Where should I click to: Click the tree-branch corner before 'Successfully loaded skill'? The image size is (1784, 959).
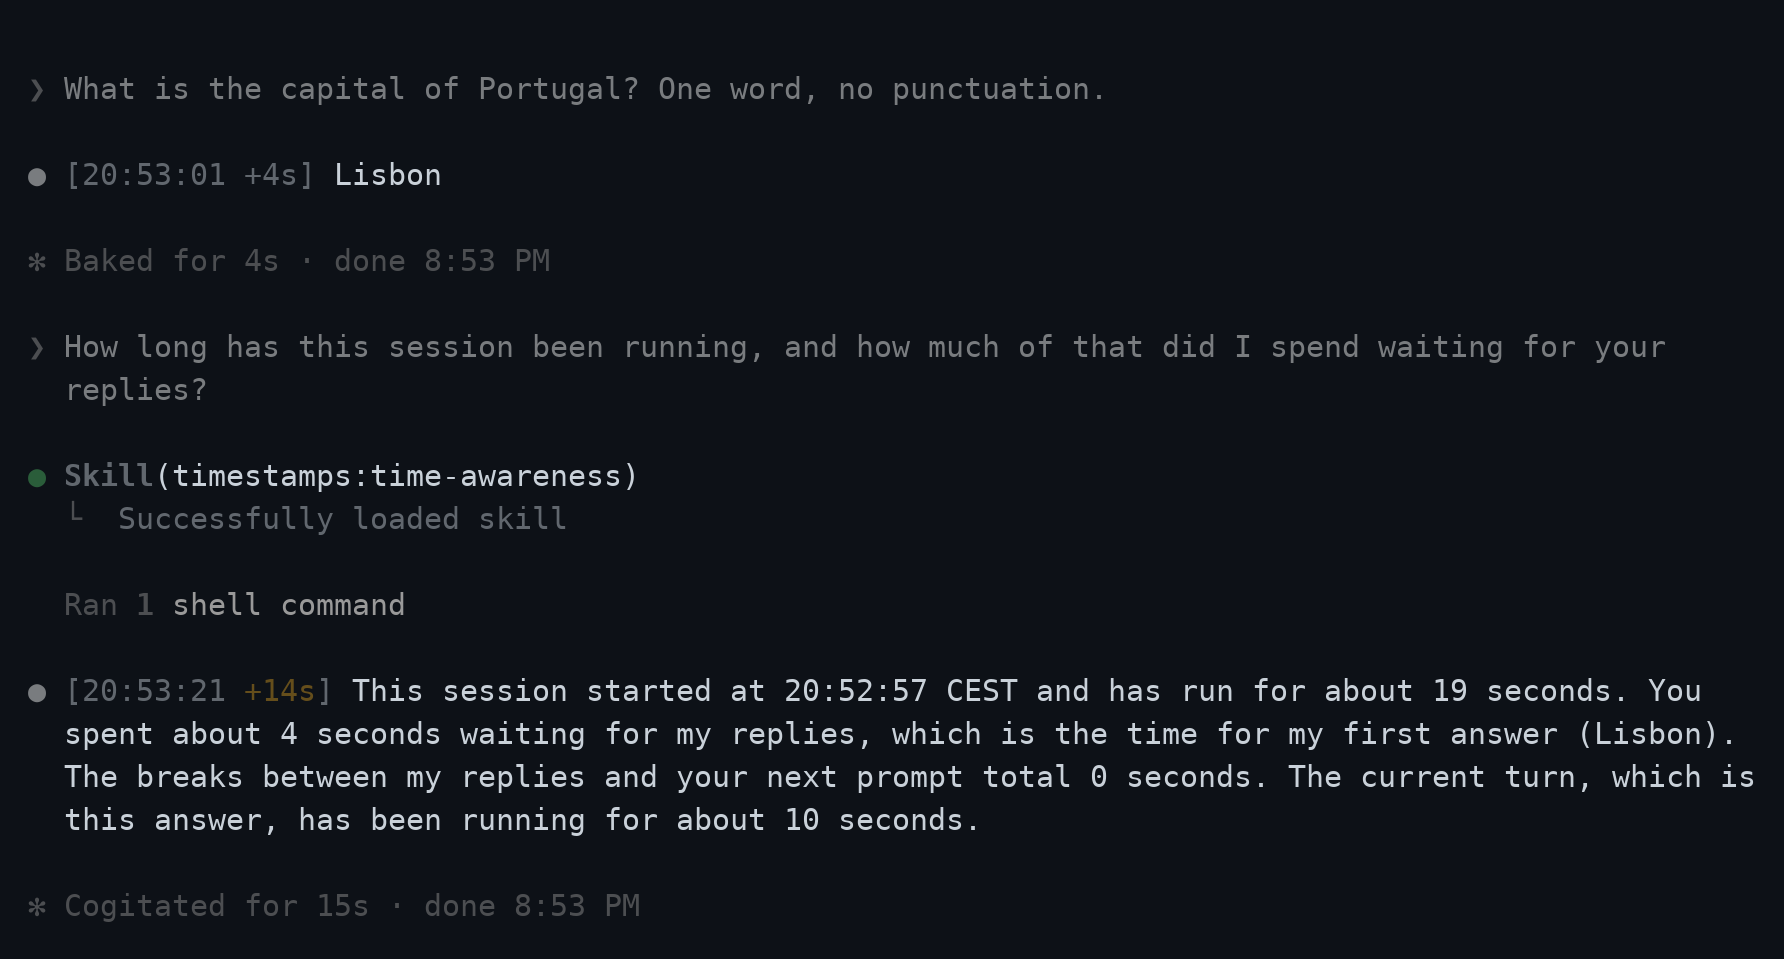point(76,513)
